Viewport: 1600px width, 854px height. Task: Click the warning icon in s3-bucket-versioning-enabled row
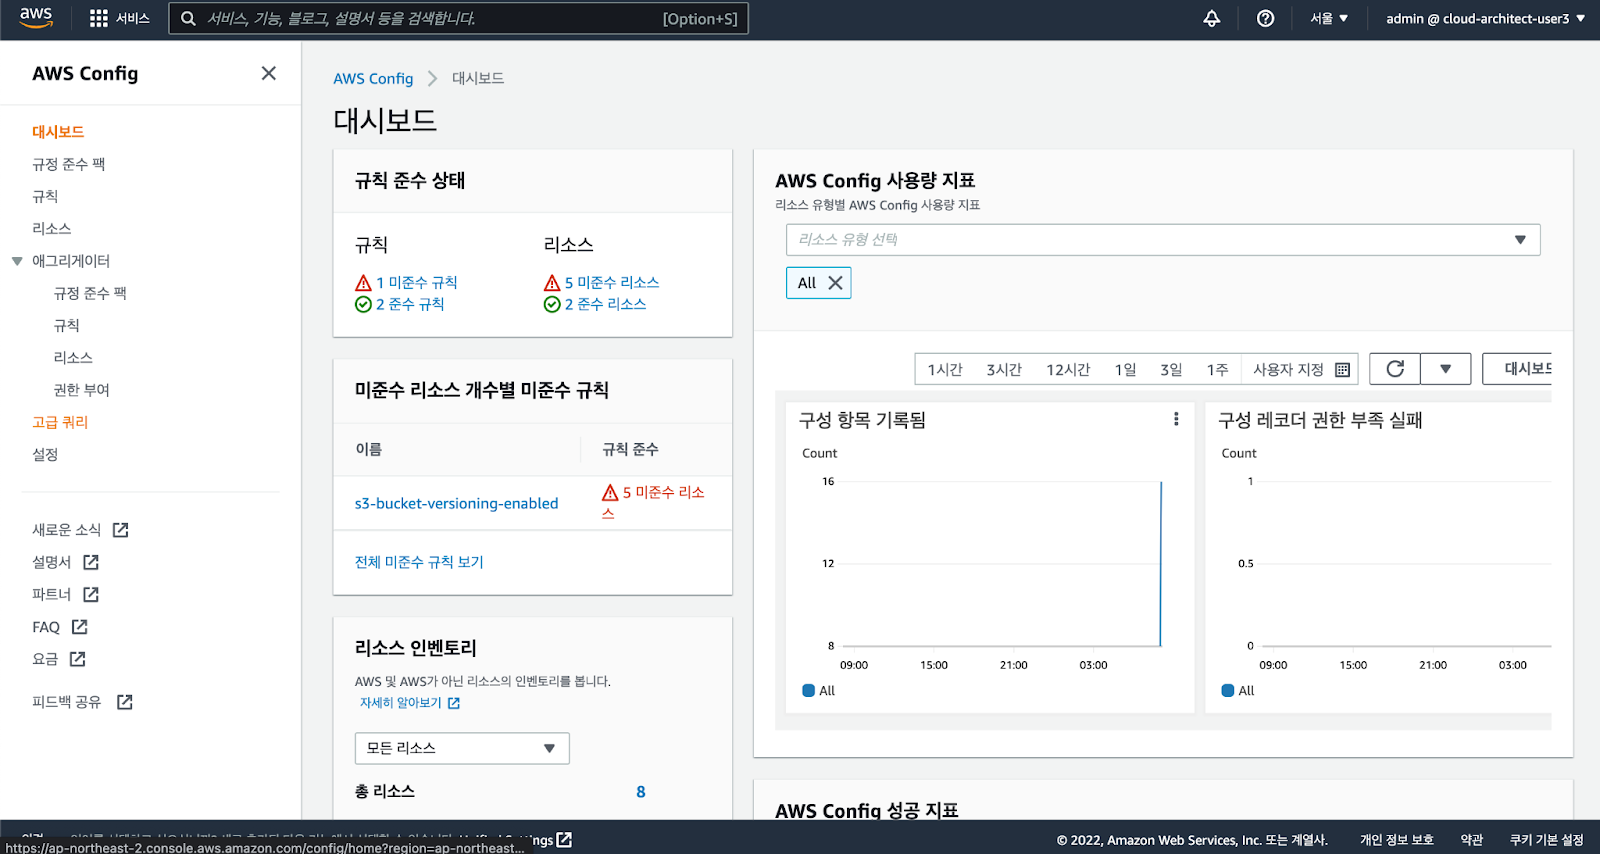point(610,493)
